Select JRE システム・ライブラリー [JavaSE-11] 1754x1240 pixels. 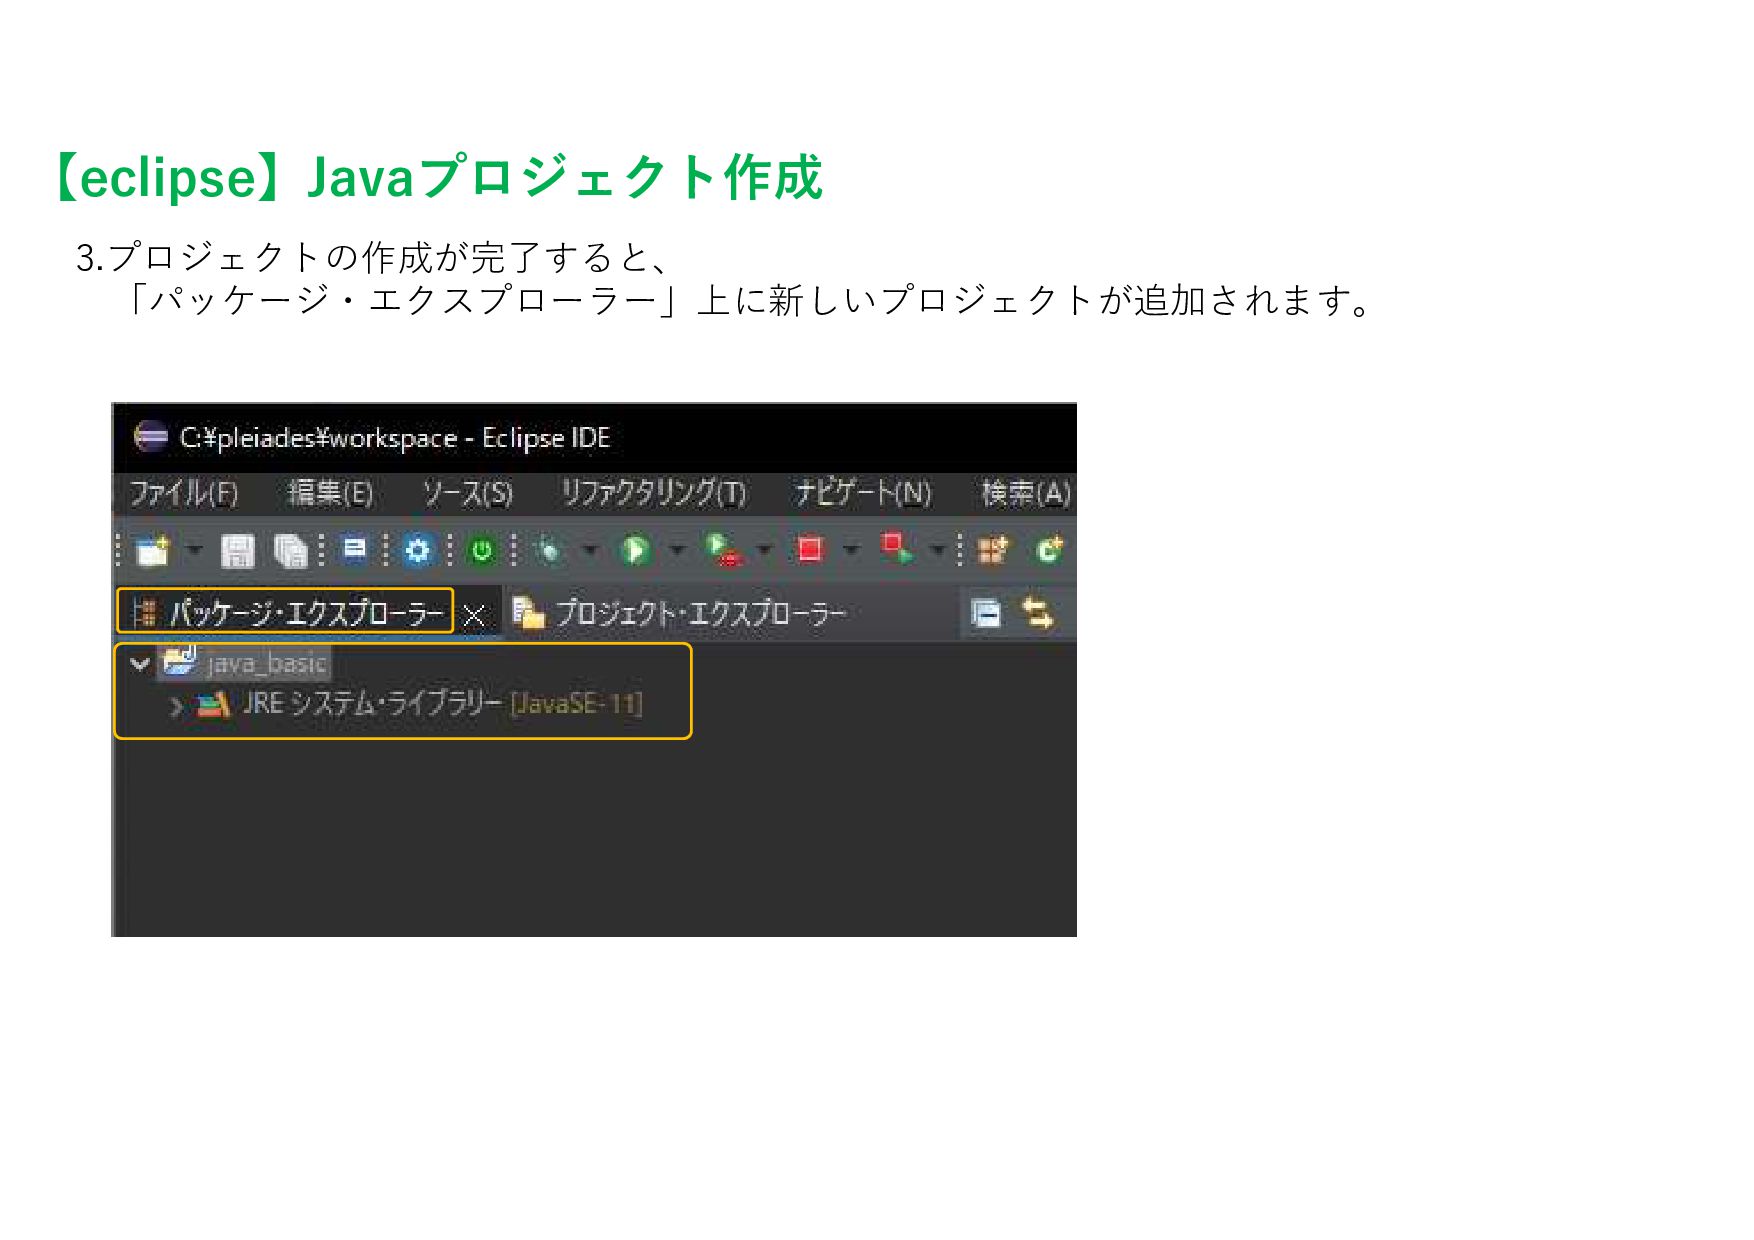tap(442, 704)
